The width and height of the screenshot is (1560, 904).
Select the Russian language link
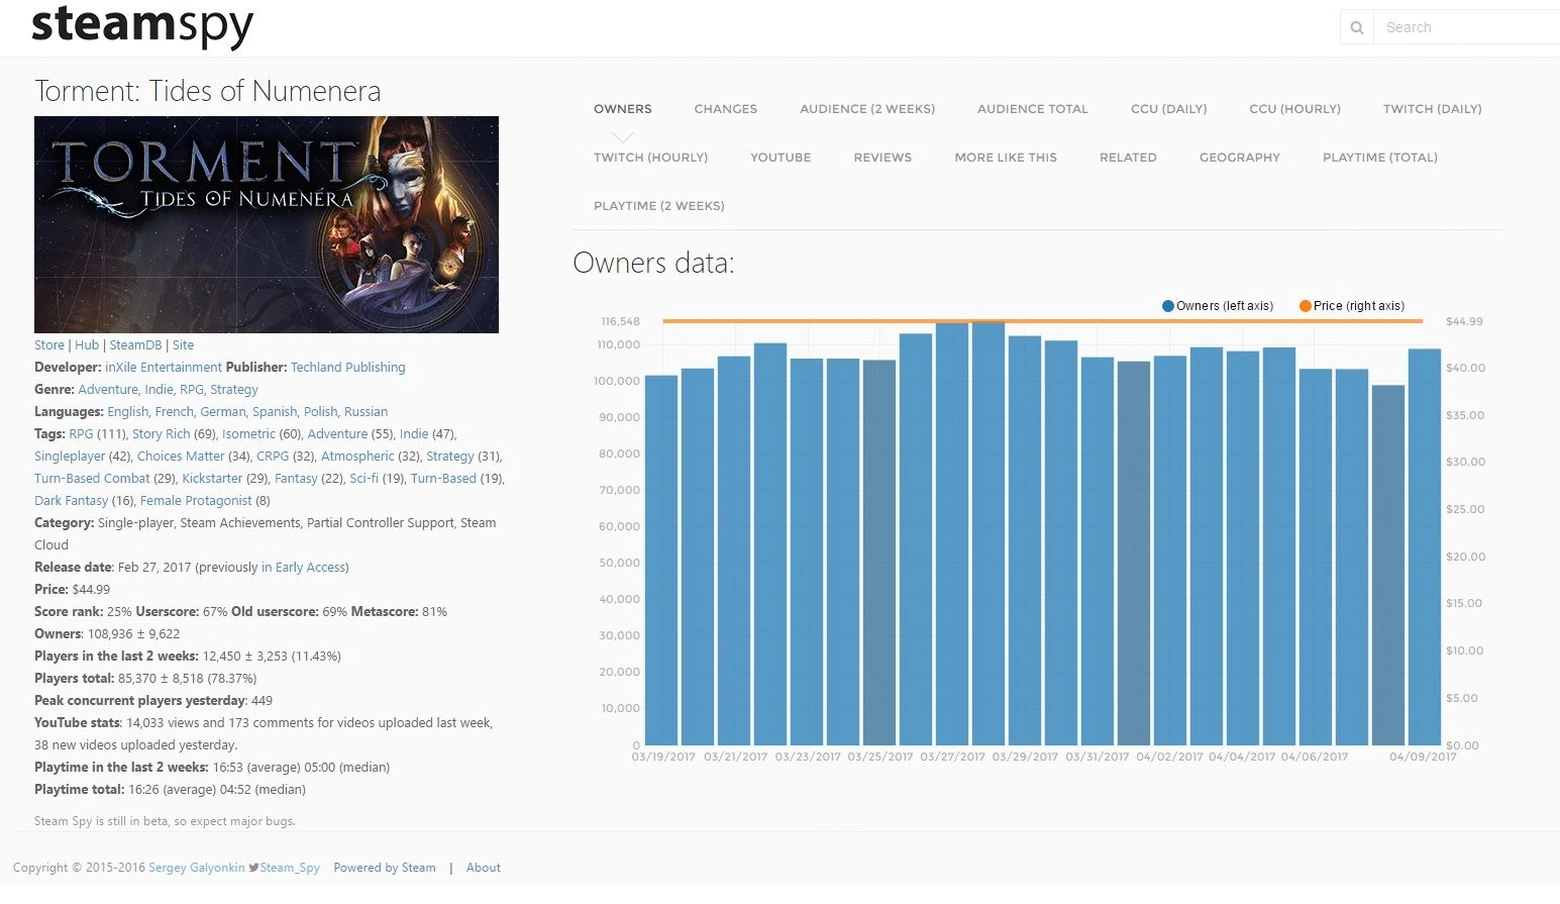coord(366,412)
